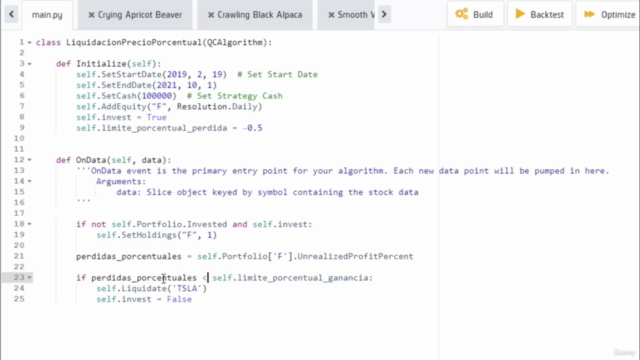
Task: Click on 'Arguments:' in the docstring
Action: point(121,181)
